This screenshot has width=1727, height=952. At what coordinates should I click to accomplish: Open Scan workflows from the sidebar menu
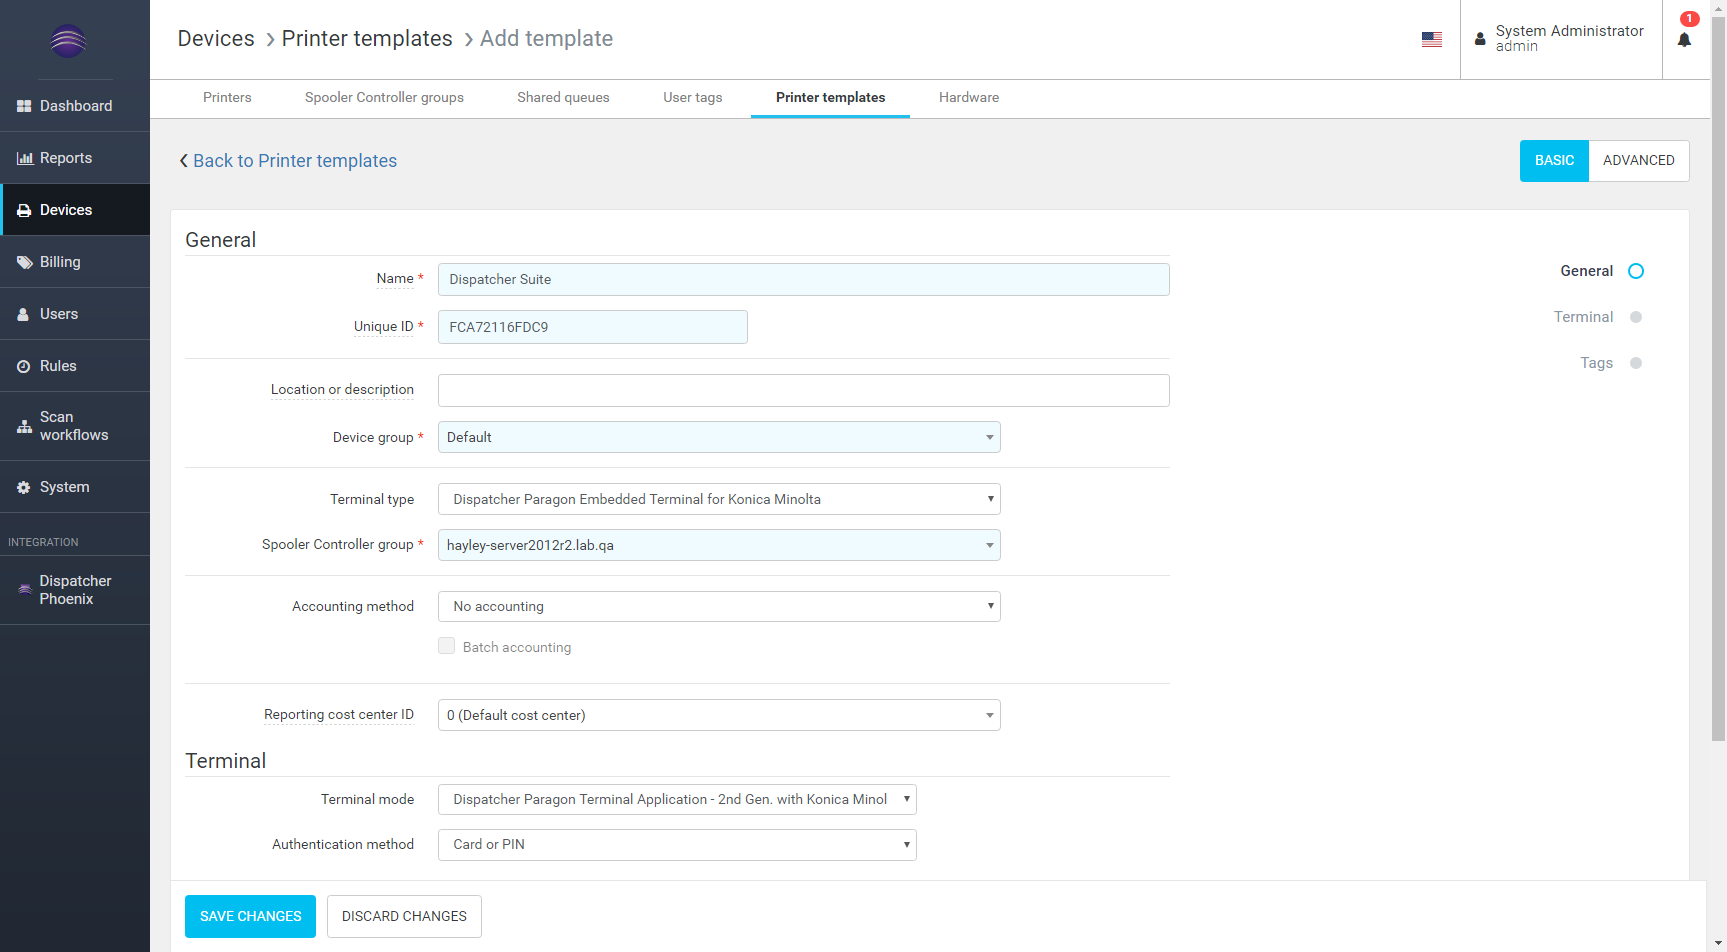[75, 426]
